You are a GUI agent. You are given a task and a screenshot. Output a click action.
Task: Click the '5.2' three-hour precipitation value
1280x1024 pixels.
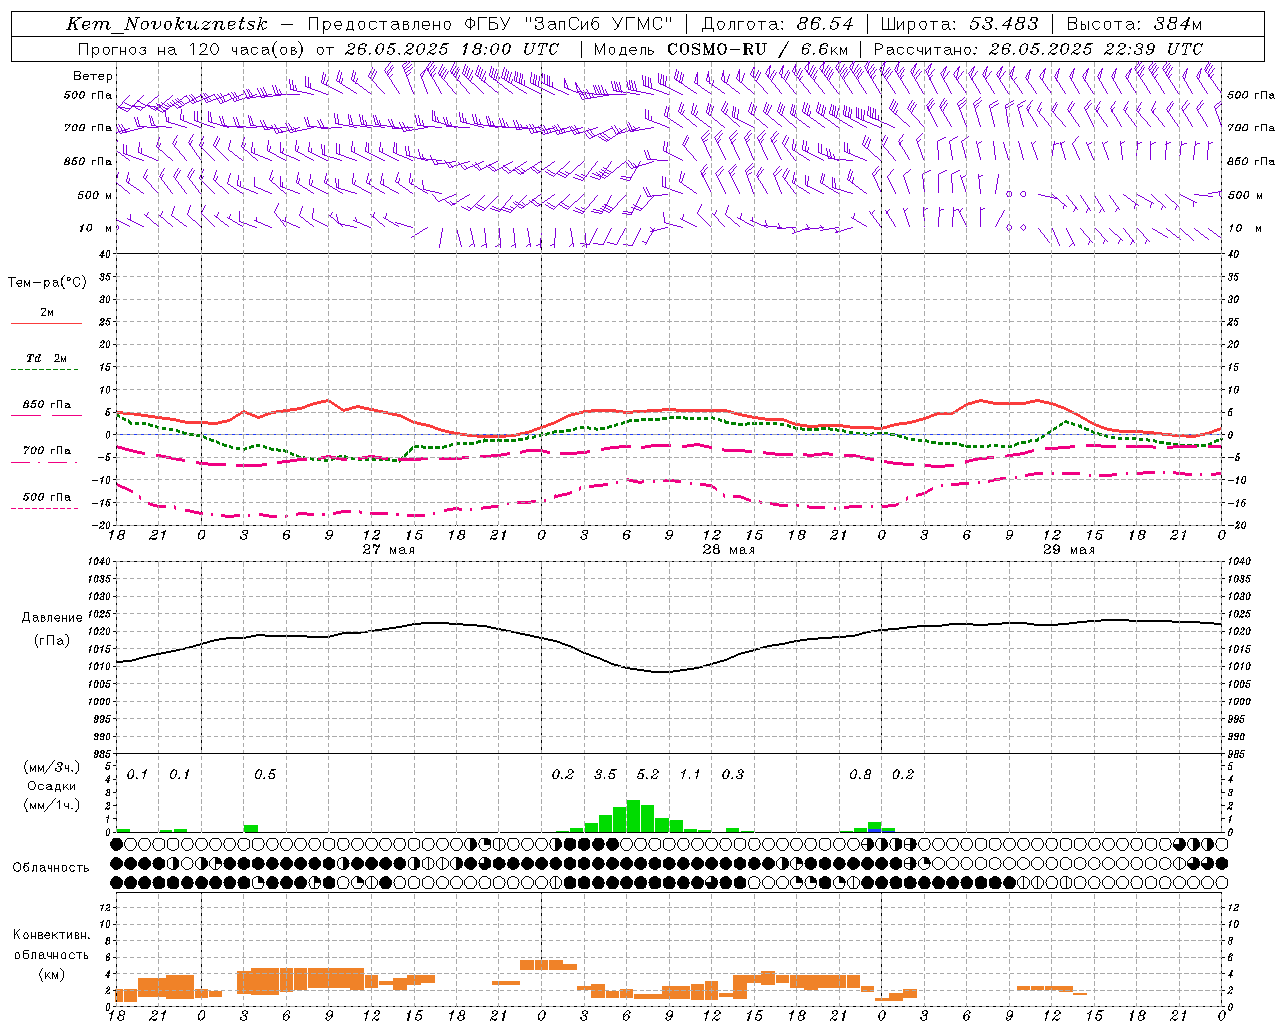click(648, 775)
